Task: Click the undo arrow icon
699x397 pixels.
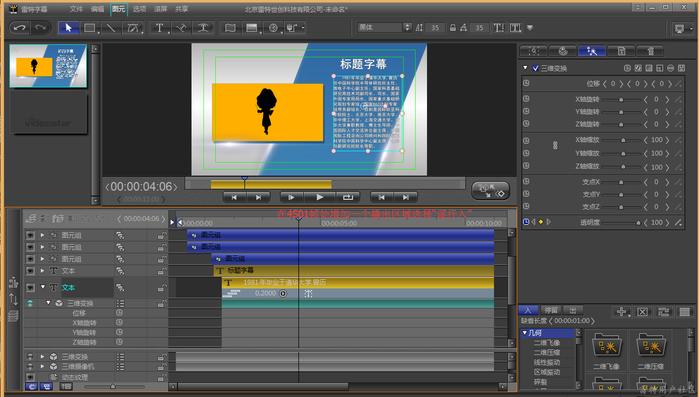Action: (x=19, y=28)
